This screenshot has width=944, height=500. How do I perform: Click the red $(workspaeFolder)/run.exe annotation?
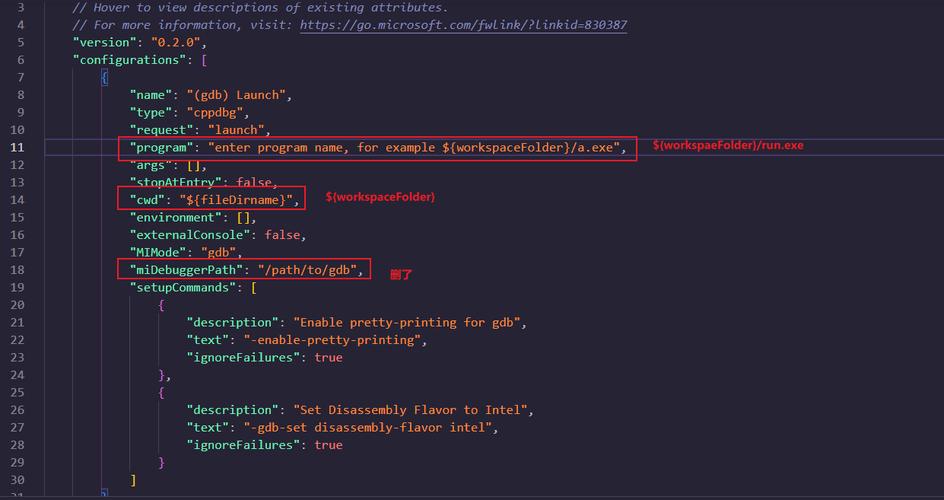[x=728, y=146]
